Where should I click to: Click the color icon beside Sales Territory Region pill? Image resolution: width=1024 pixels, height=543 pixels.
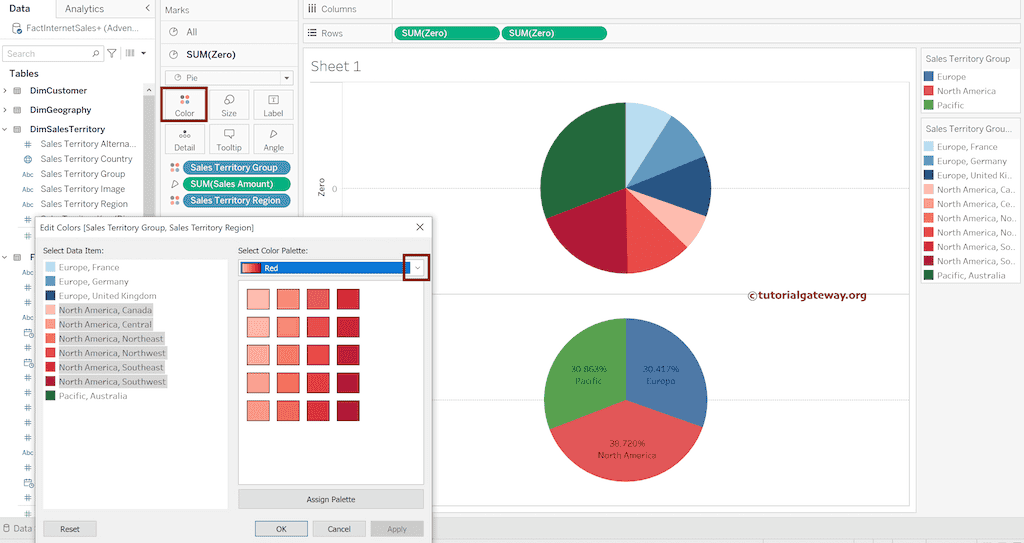pos(174,201)
